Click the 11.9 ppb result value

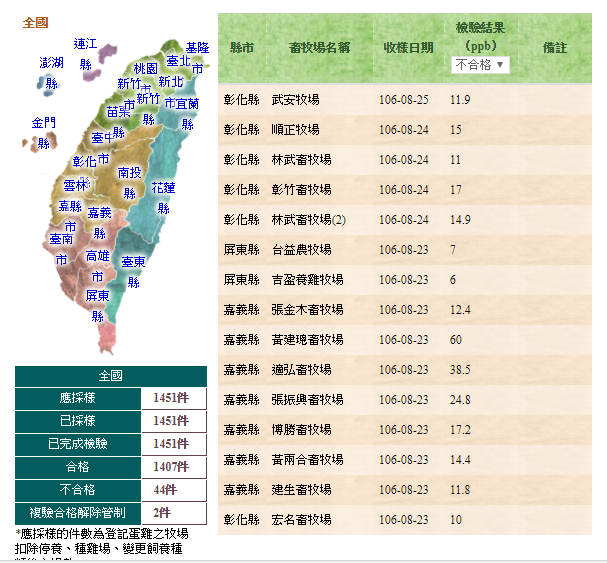(460, 100)
